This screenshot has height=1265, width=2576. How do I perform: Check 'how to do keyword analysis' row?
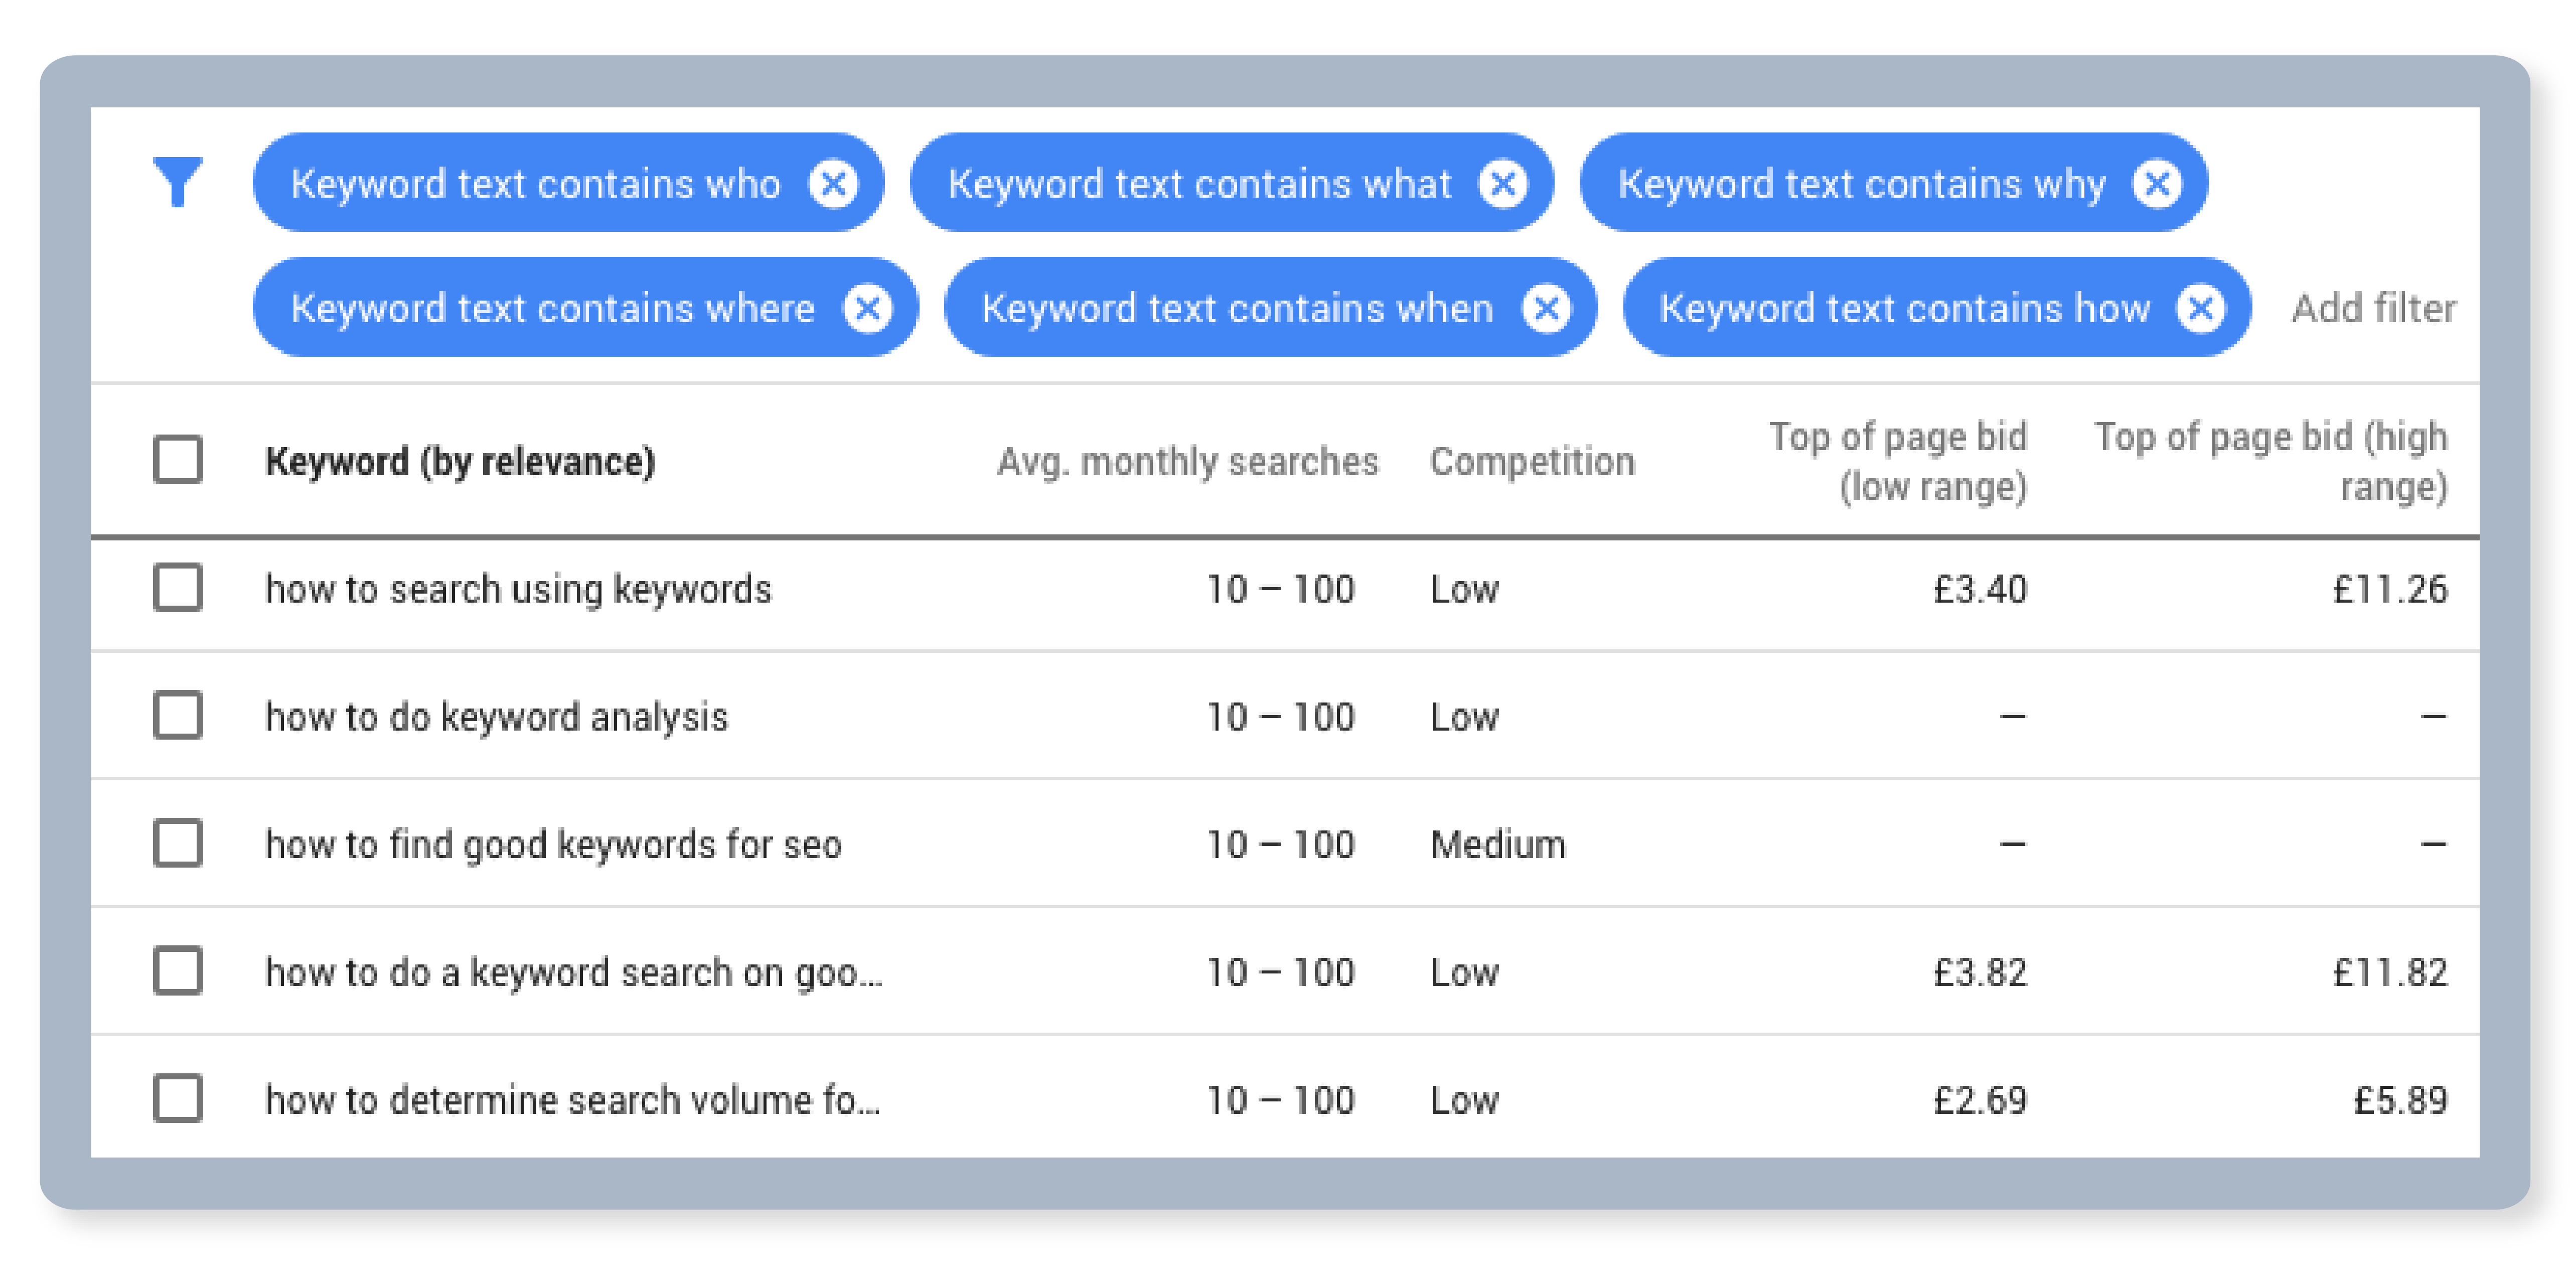pyautogui.click(x=178, y=716)
